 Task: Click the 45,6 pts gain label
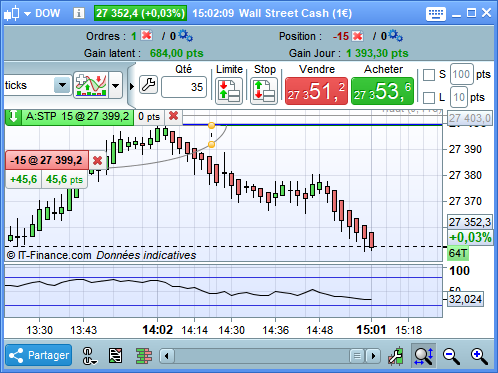(x=64, y=180)
